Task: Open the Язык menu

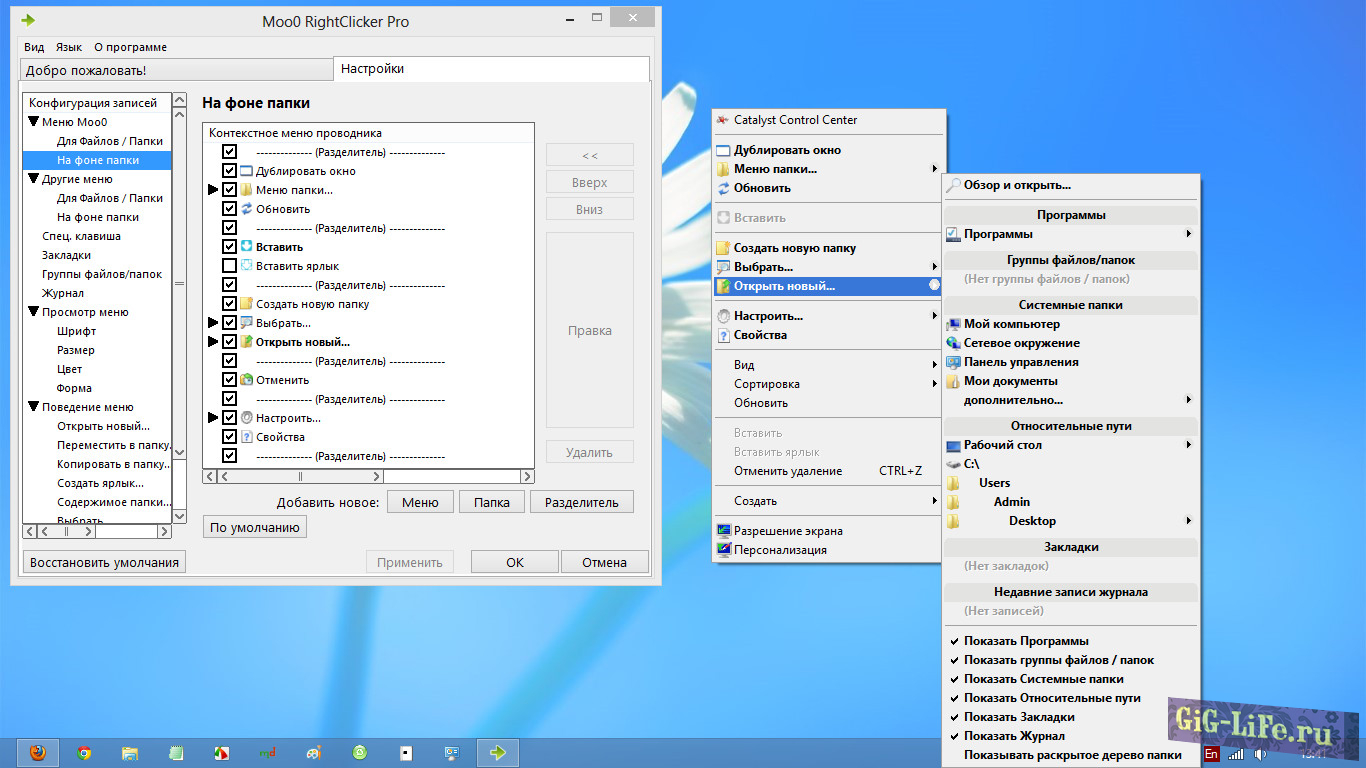Action: (69, 47)
